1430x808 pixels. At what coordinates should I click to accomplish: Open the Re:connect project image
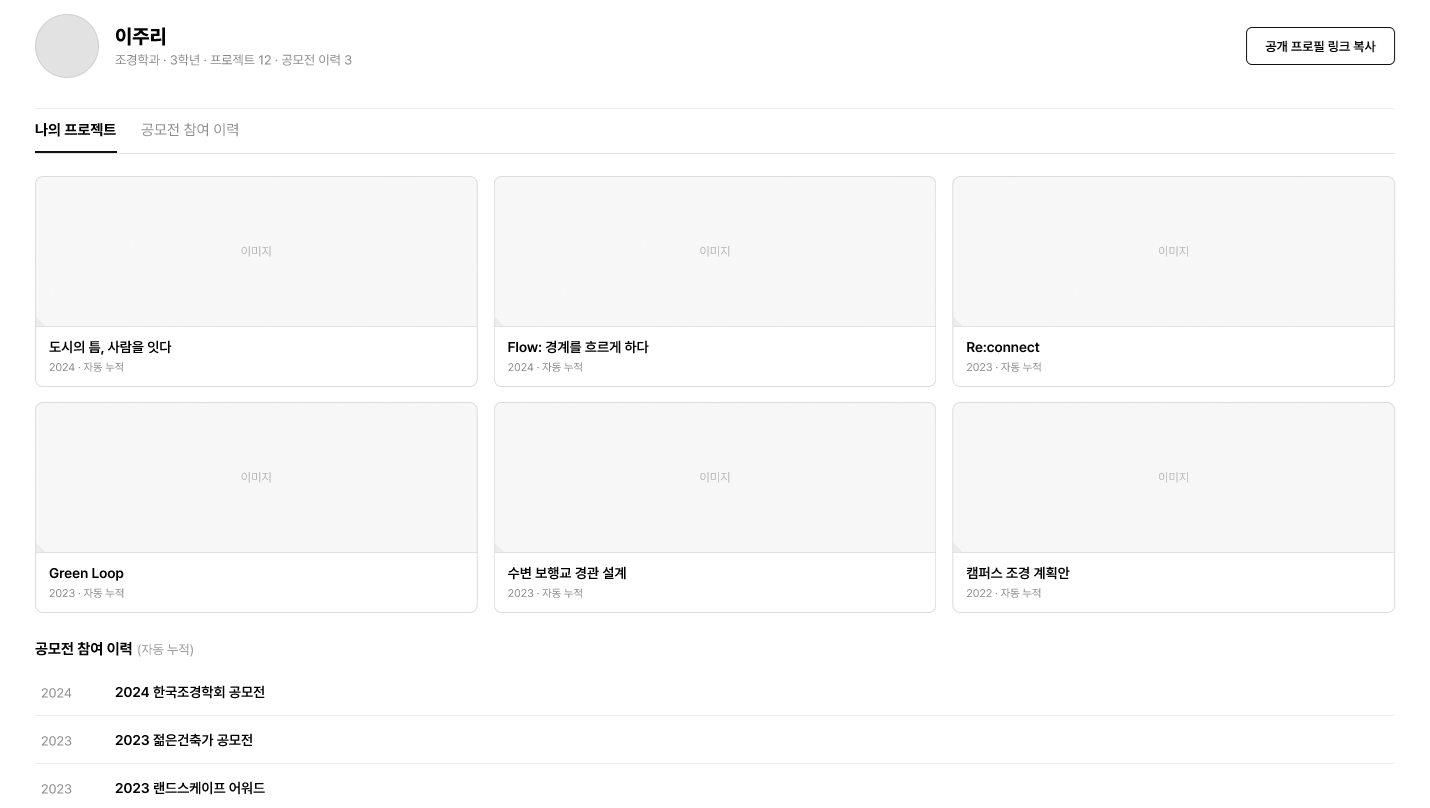coord(1173,252)
